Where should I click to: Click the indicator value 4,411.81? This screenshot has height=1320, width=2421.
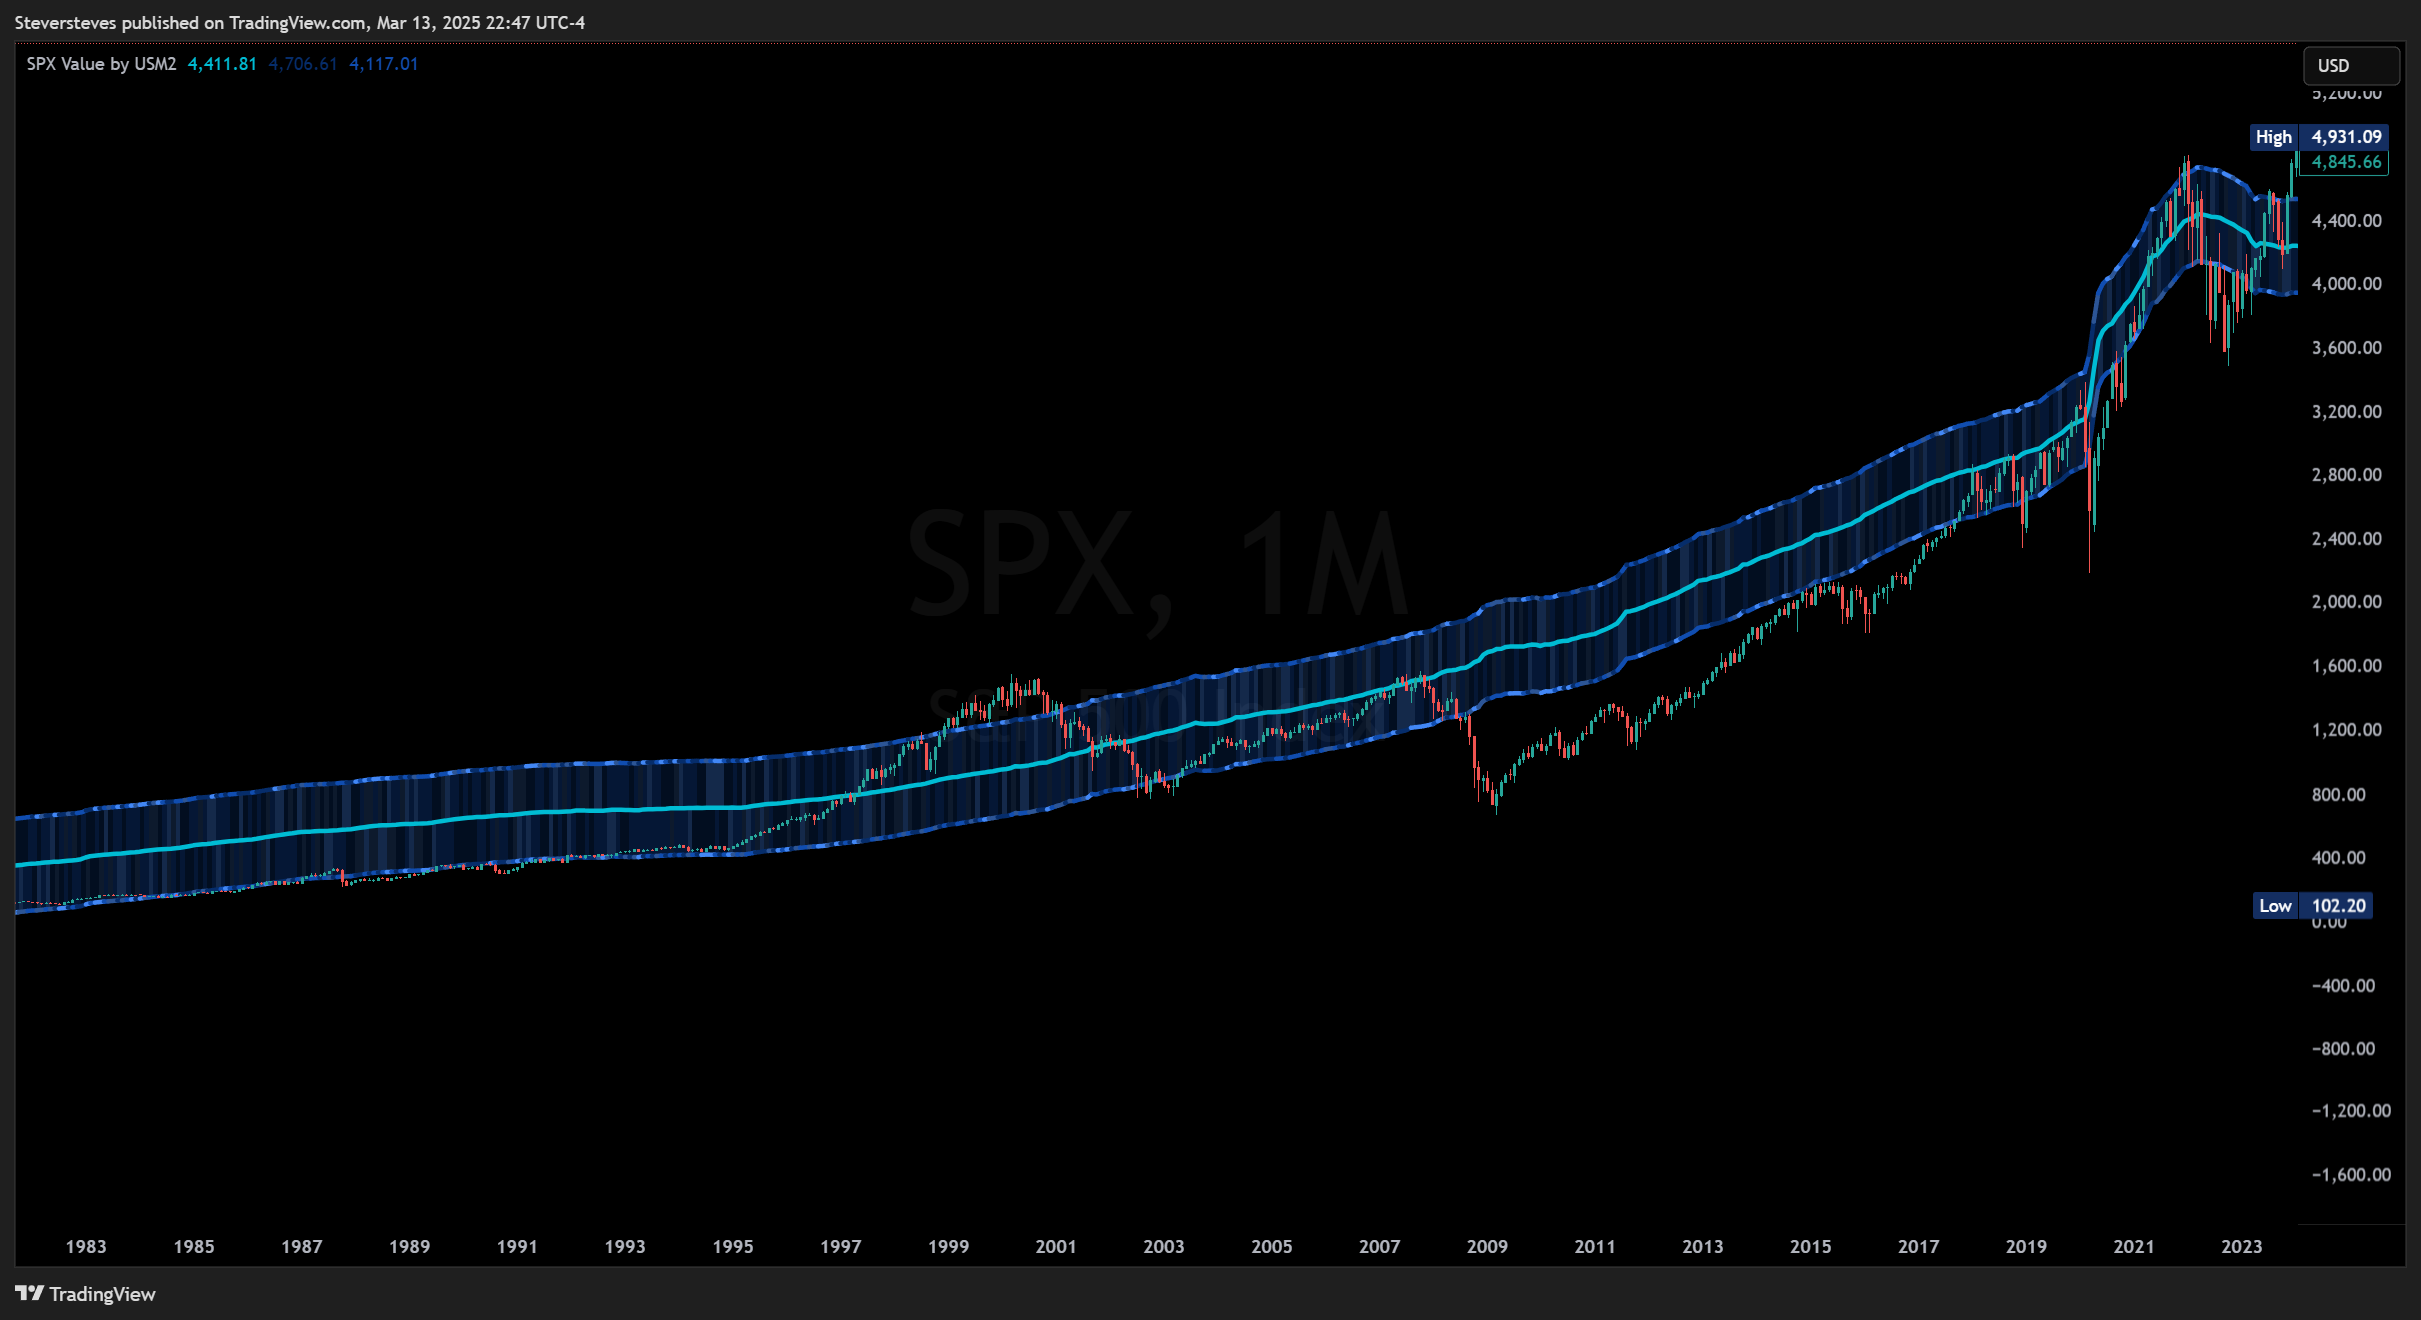coord(222,64)
